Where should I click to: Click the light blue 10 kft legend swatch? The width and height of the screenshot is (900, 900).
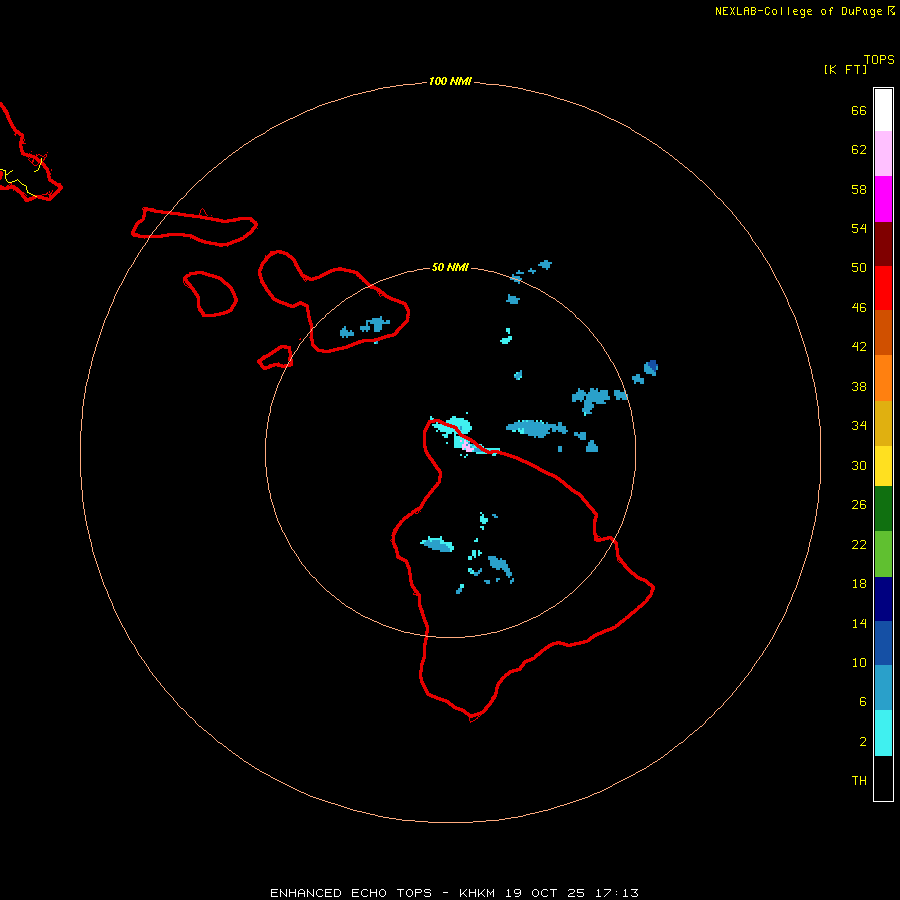(x=883, y=688)
